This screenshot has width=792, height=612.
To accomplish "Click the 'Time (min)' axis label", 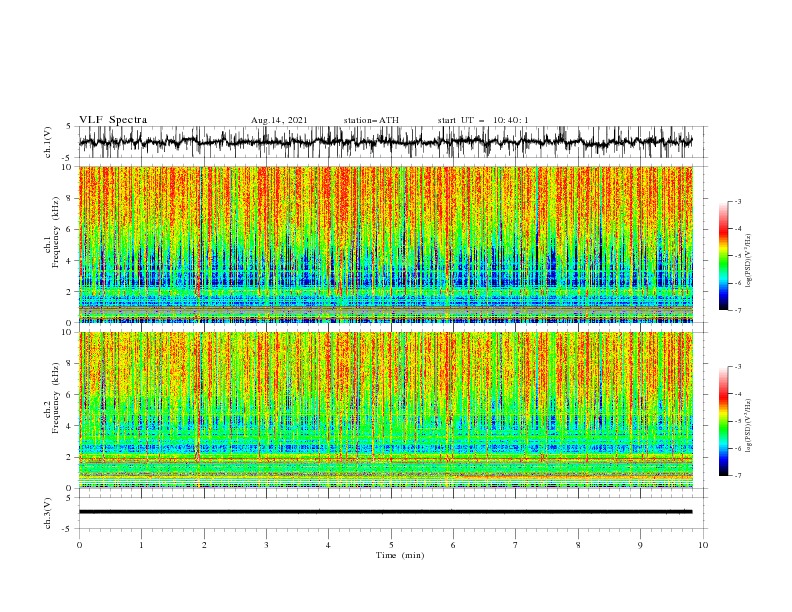I will 400,555.
